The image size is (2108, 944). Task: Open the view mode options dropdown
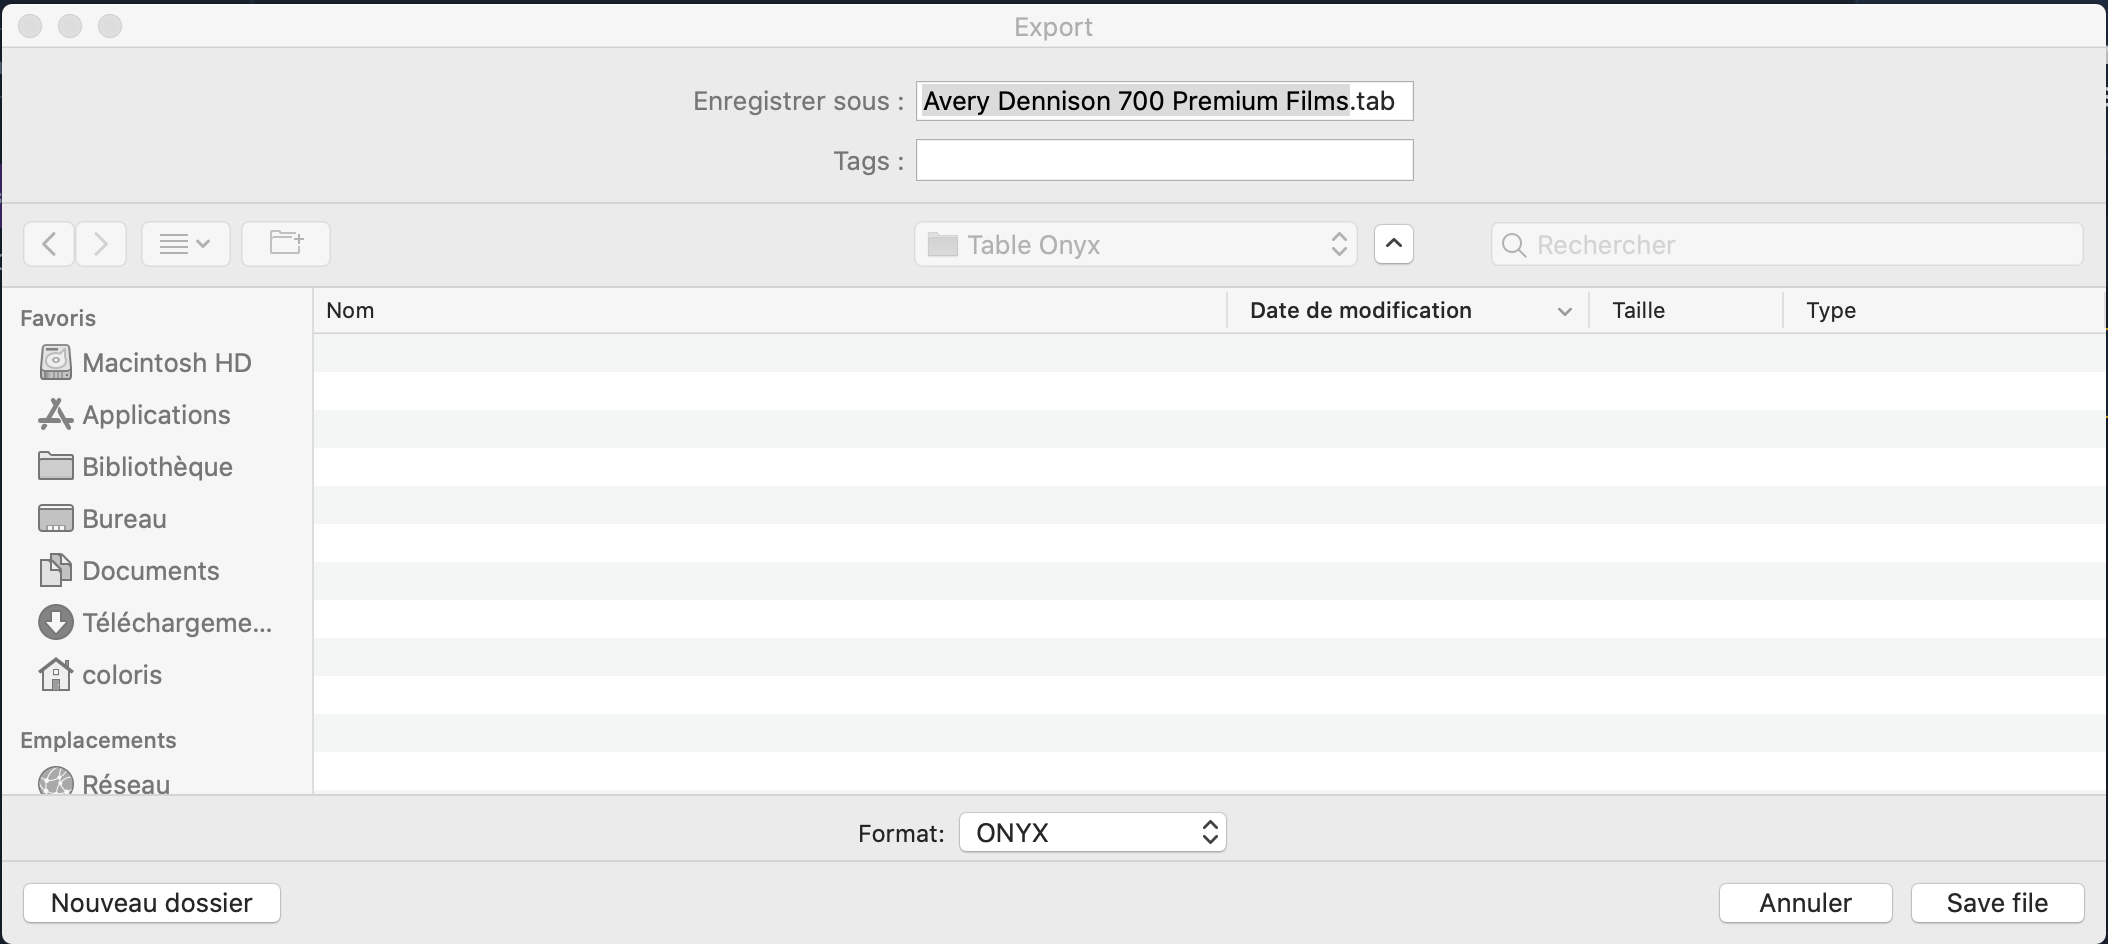tap(186, 244)
